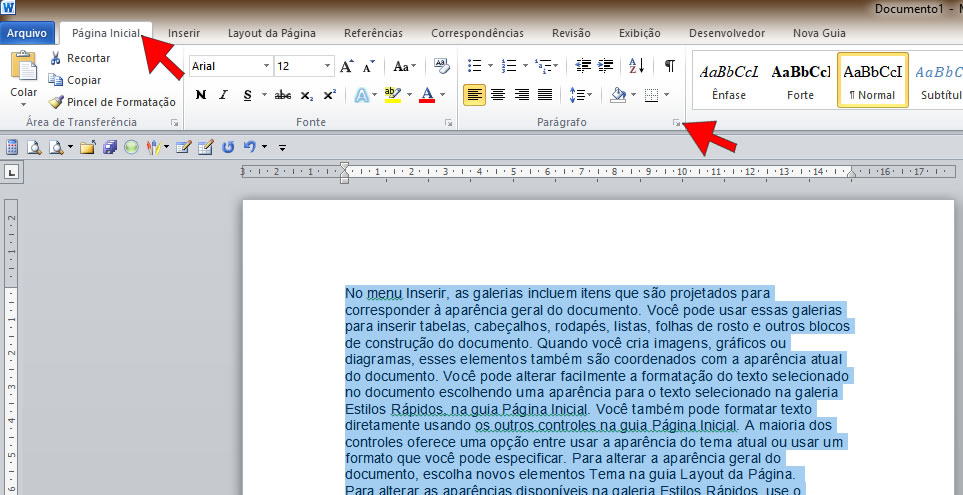Viewport: 963px width, 495px height.
Task: Click the Recortar scissors command
Action: click(79, 58)
